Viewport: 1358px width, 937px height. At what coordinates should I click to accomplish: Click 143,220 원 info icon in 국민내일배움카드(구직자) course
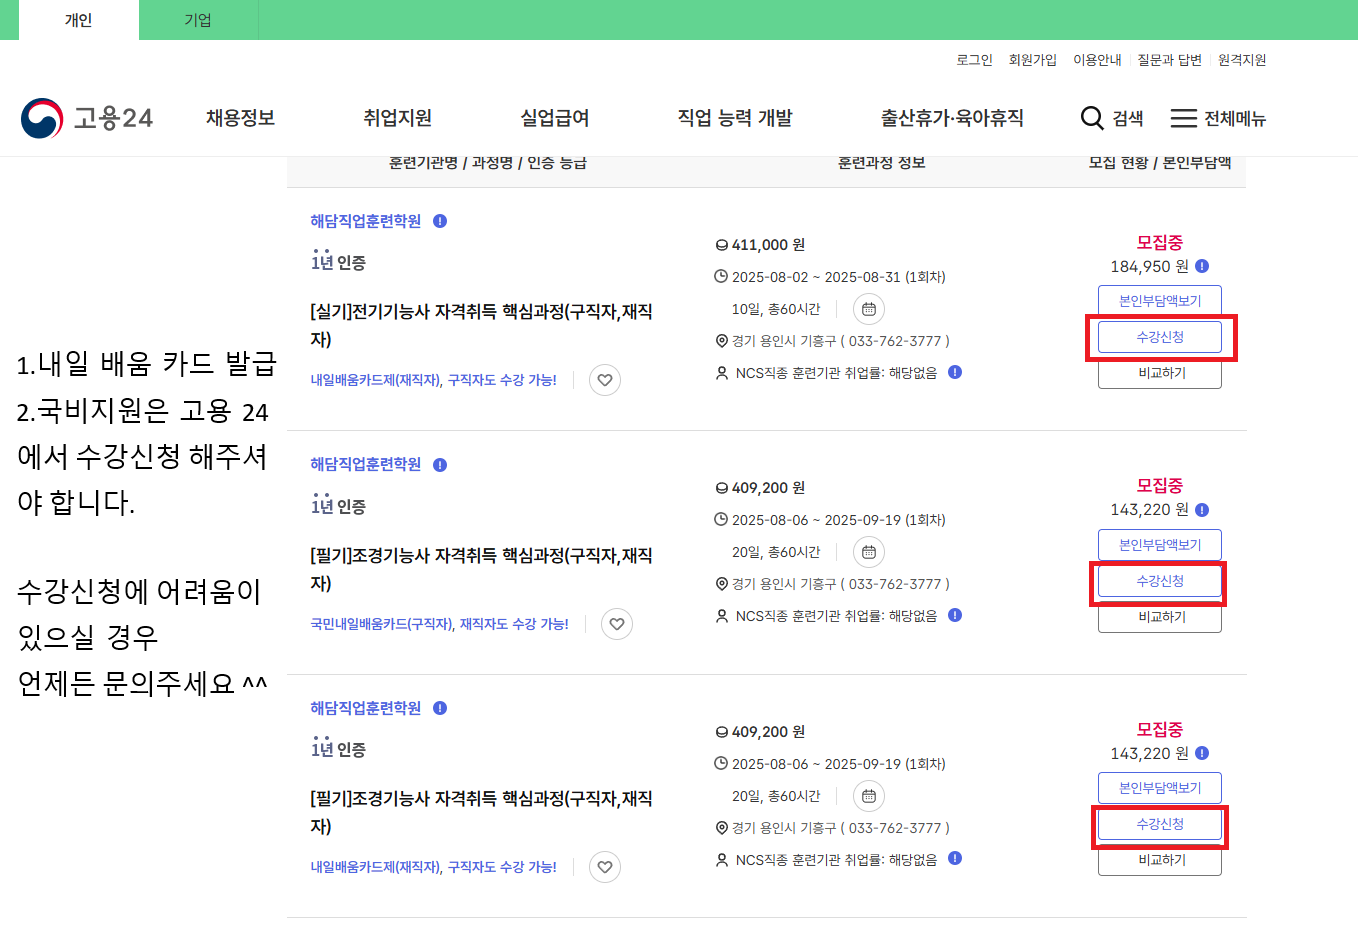click(1202, 510)
